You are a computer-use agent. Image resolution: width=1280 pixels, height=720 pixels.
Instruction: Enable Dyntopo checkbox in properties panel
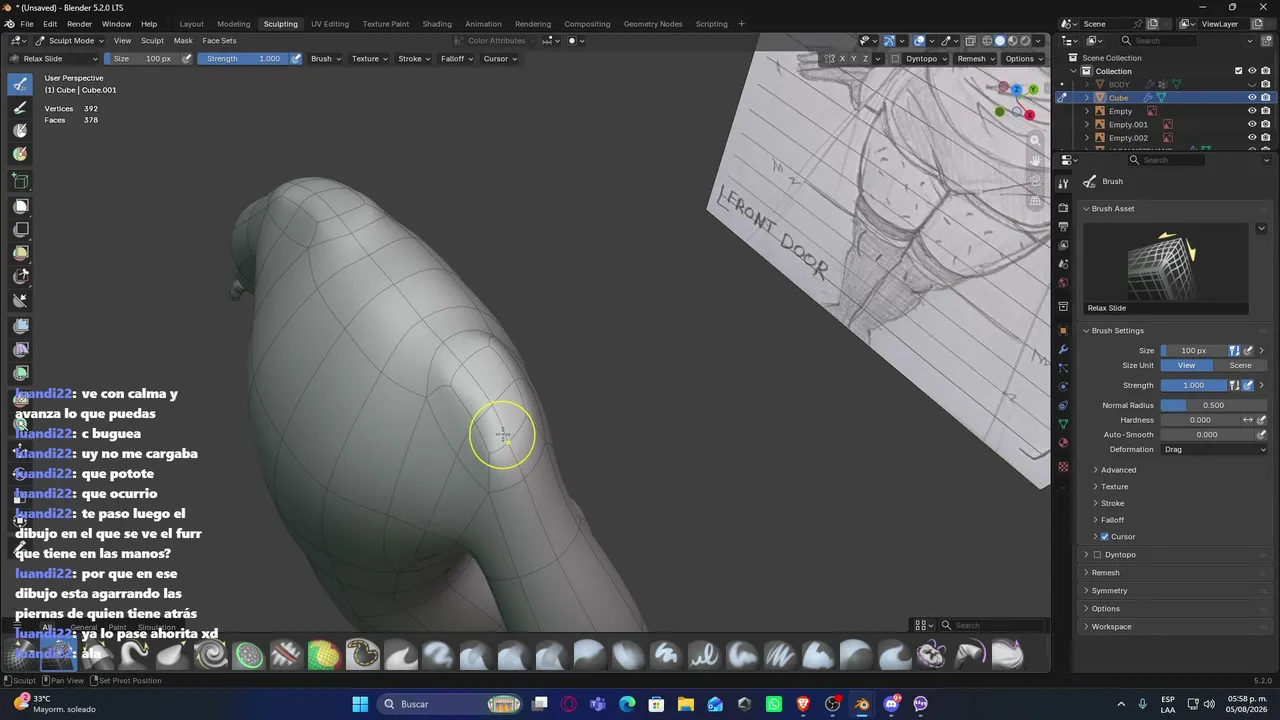1097,555
